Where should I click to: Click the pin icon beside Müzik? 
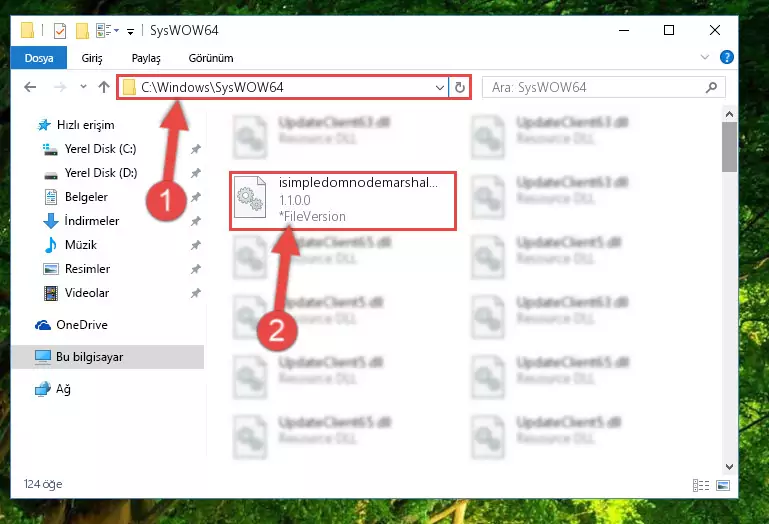196,245
